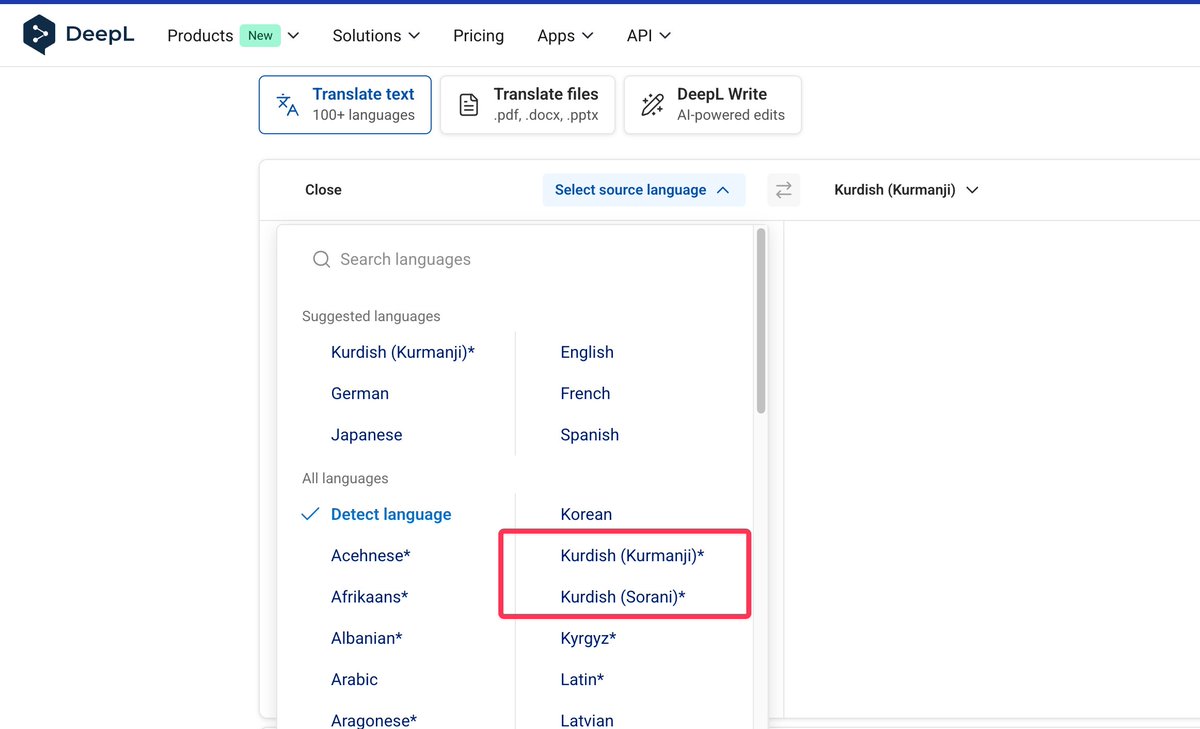Image resolution: width=1200 pixels, height=729 pixels.
Task: Select Afrikaans* language
Action: pos(369,597)
